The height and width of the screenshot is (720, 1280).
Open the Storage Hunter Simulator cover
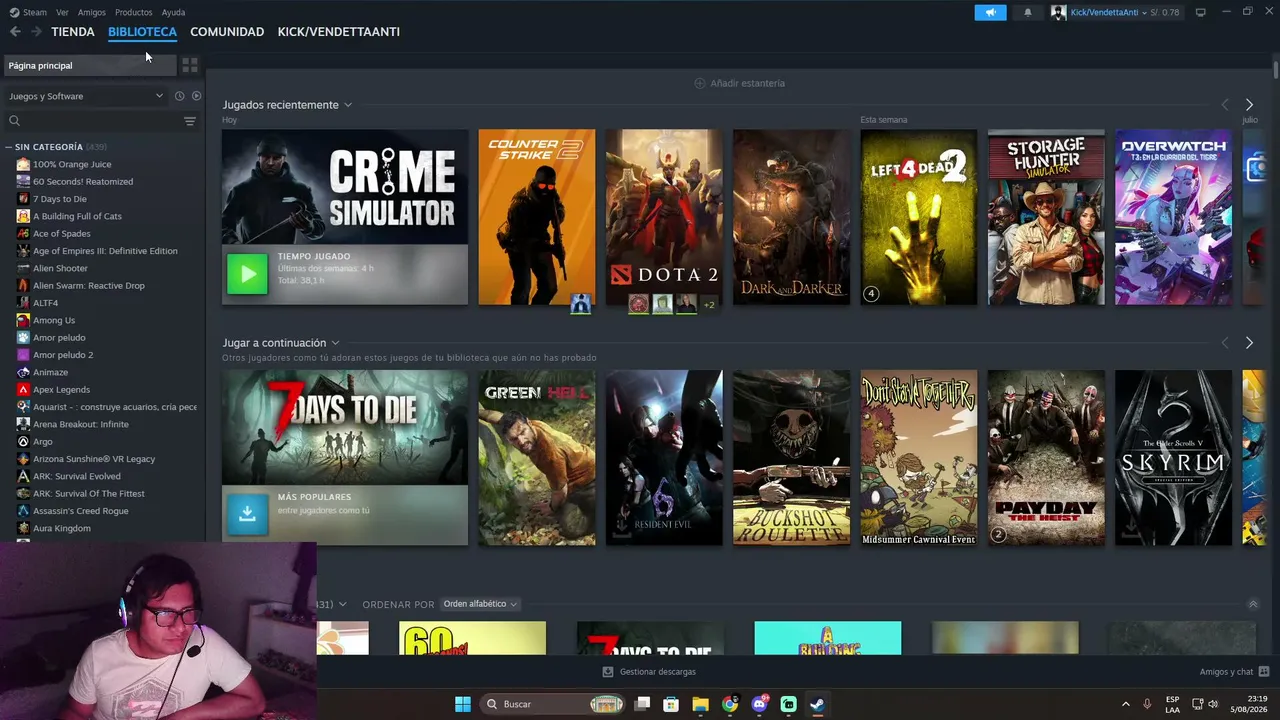click(x=1046, y=217)
